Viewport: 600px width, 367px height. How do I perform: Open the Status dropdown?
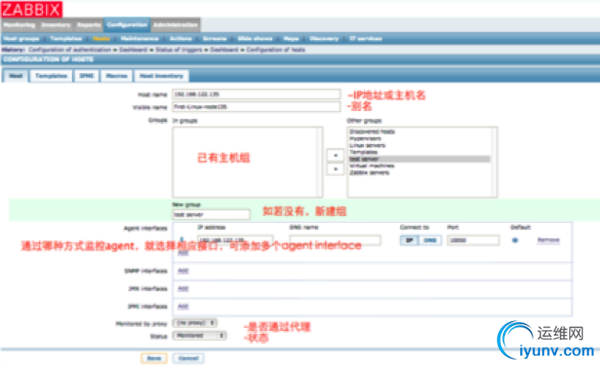199,336
